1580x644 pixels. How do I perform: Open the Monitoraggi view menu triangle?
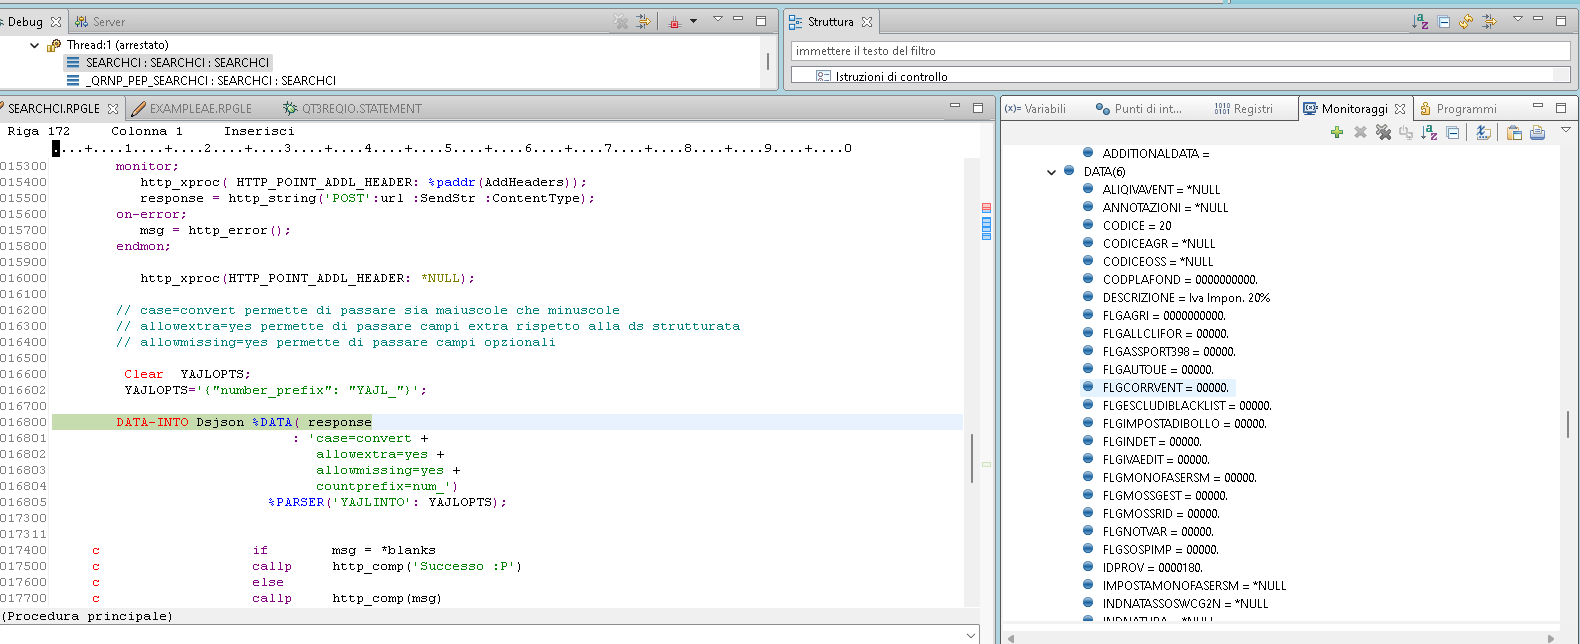[x=1566, y=130]
